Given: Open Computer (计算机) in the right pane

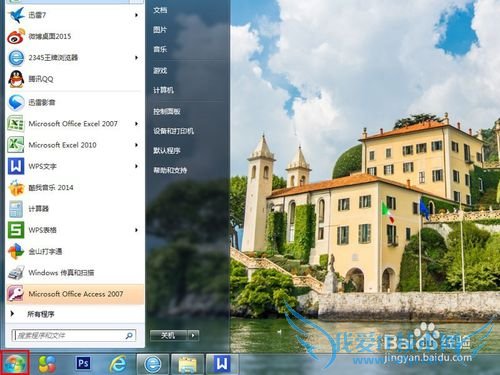Looking at the screenshot, I should coord(163,90).
